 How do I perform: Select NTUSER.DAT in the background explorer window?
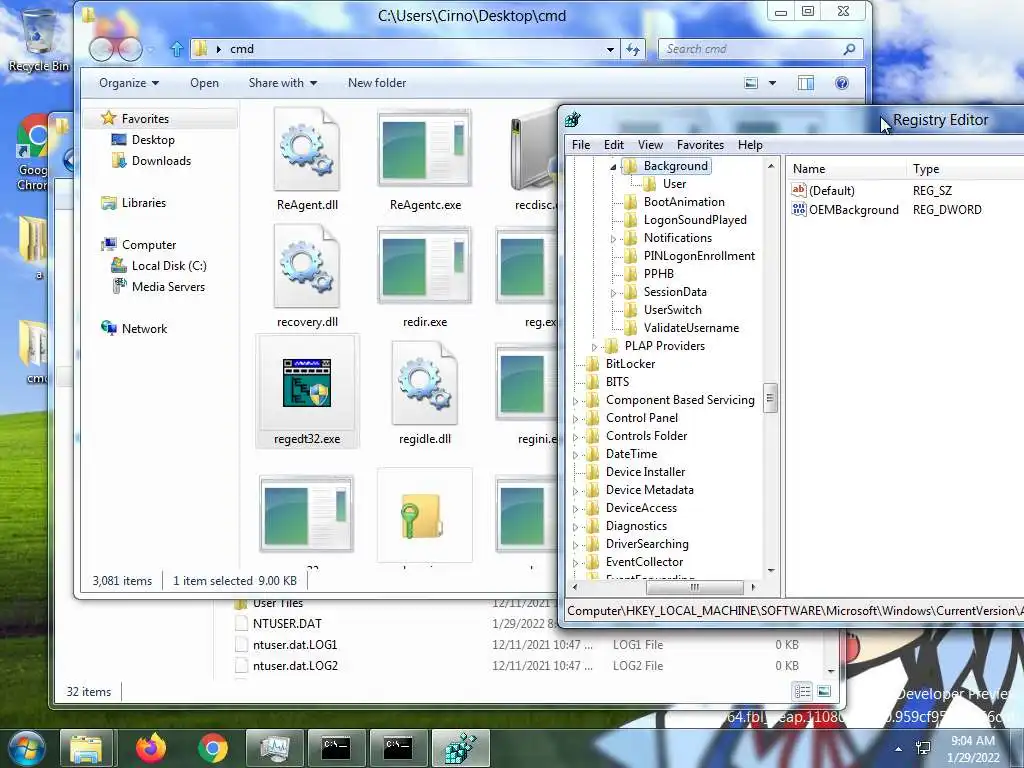click(287, 624)
